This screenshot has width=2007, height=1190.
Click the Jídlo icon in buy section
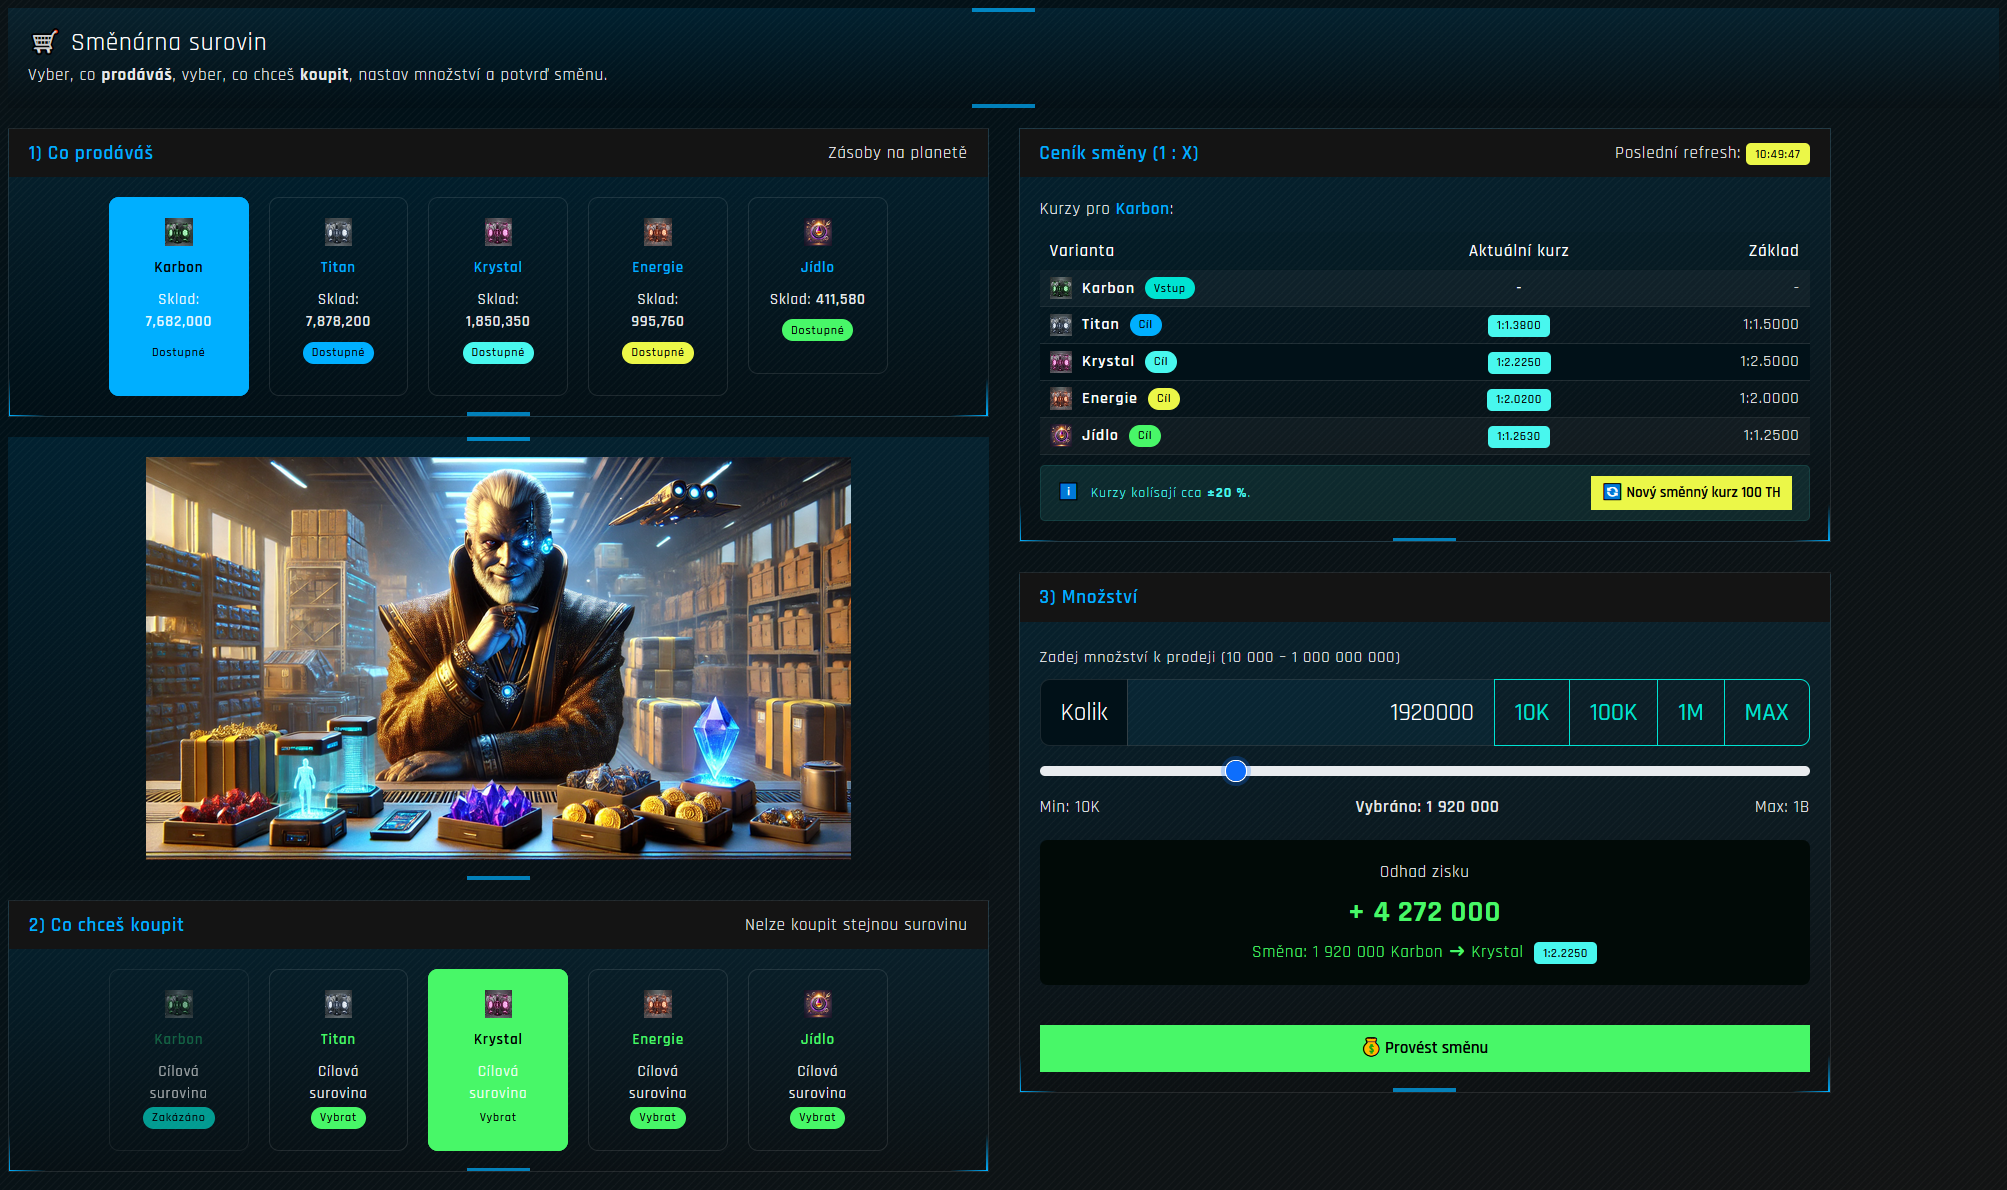[818, 1004]
